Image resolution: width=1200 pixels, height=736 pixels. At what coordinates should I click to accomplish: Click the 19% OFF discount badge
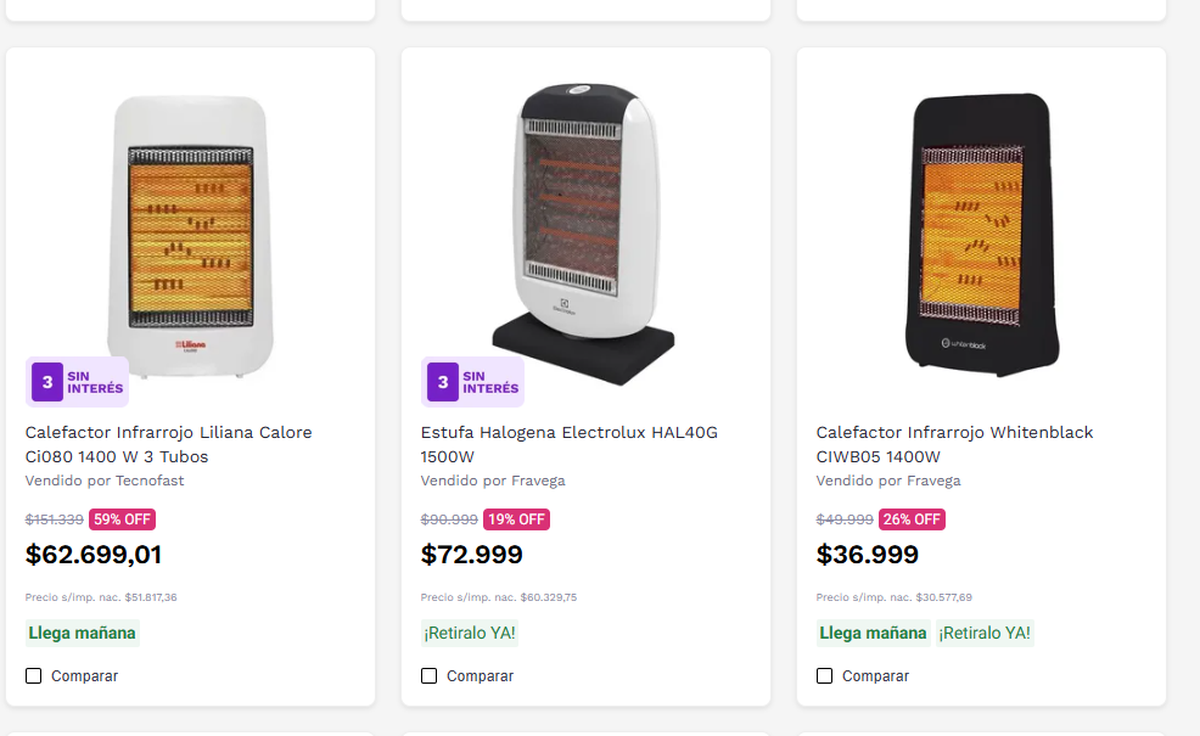[x=516, y=519]
